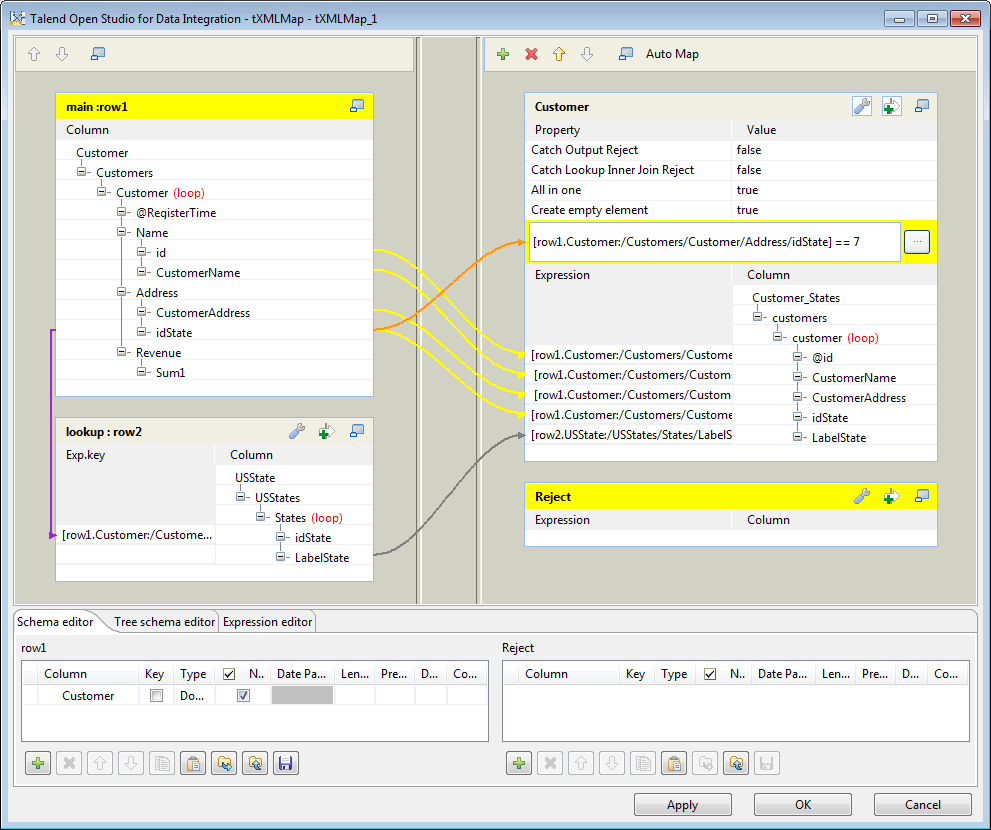Click the Apply button
This screenshot has height=830, width=991.
682,805
